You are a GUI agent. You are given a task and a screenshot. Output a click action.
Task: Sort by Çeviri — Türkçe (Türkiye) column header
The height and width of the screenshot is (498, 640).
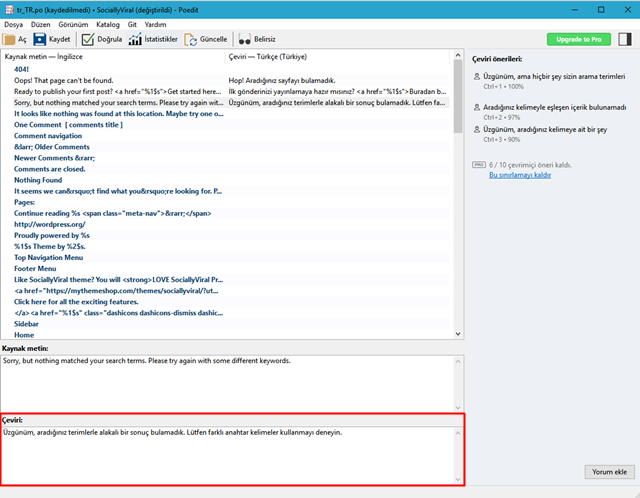point(337,56)
